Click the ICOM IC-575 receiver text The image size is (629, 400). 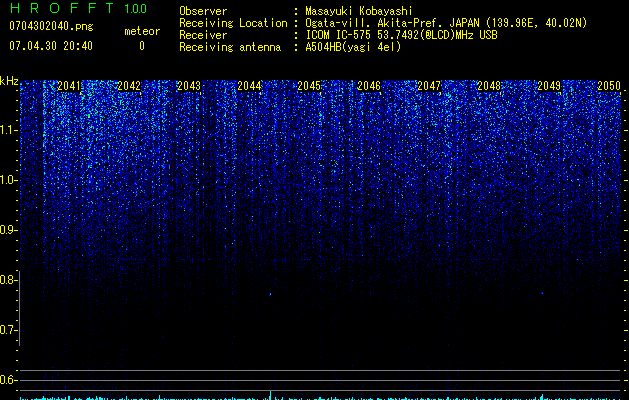401,35
